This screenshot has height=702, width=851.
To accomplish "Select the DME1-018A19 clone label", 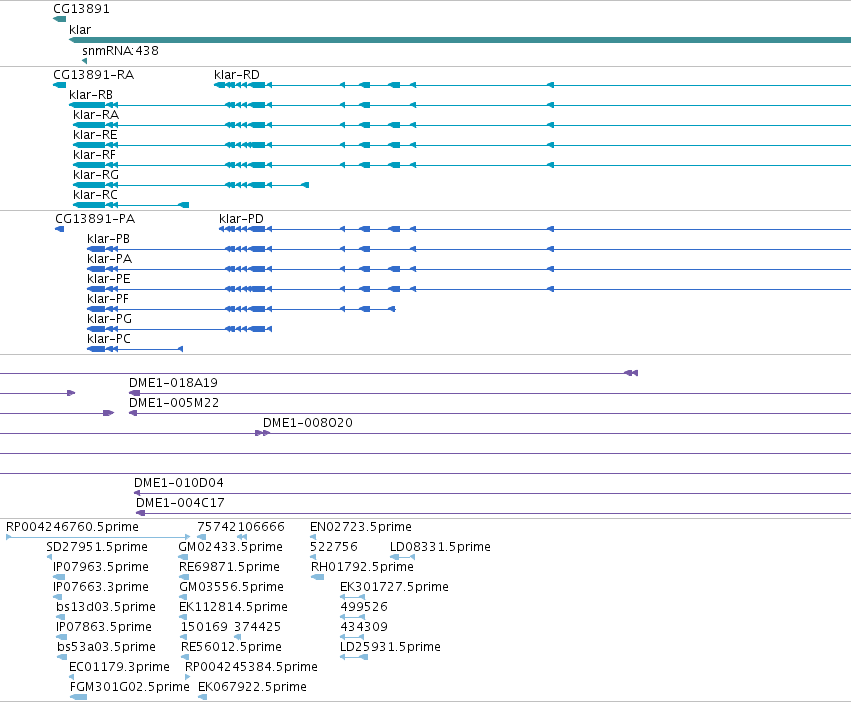I will (x=173, y=383).
